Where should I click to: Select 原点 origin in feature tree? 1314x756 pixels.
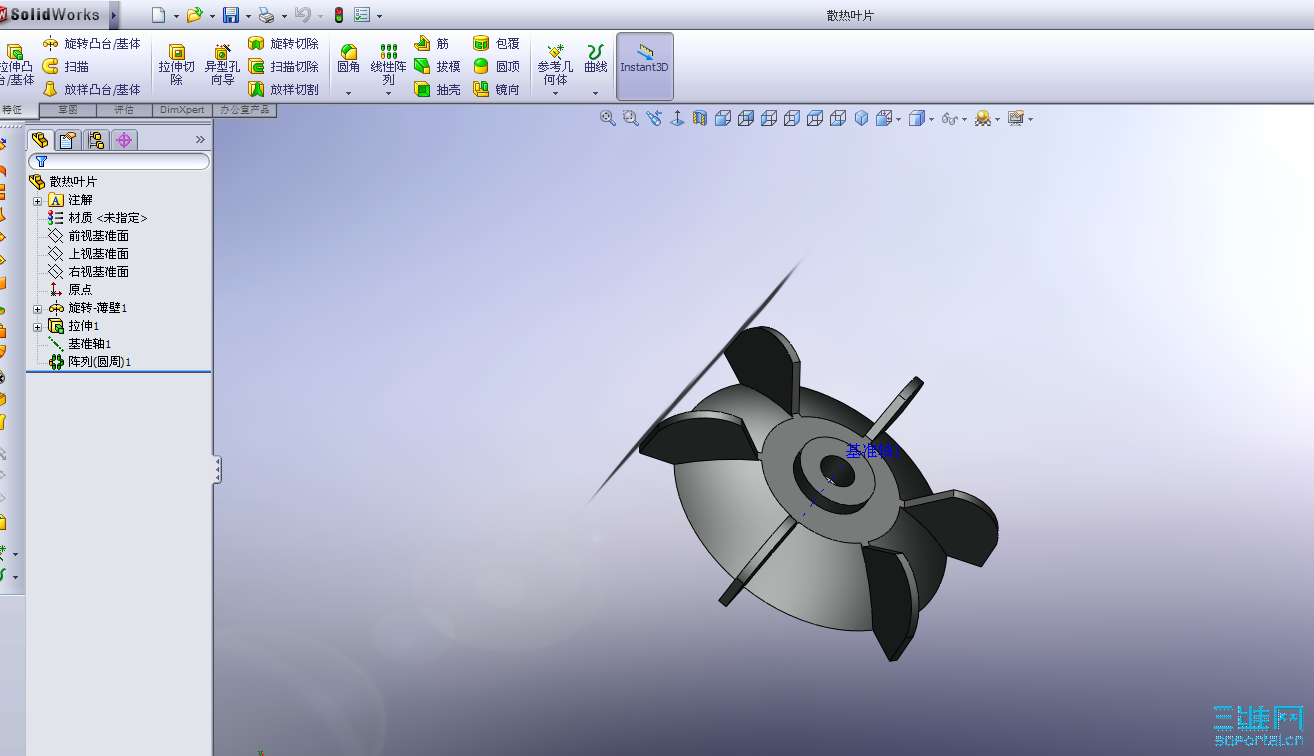point(70,290)
